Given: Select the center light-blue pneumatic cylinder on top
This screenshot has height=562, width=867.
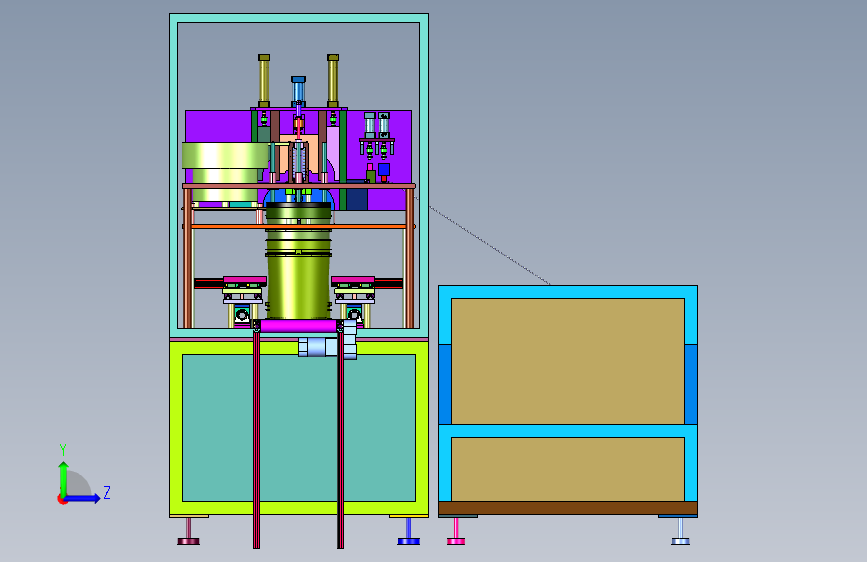Looking at the screenshot, I should pyautogui.click(x=299, y=91).
